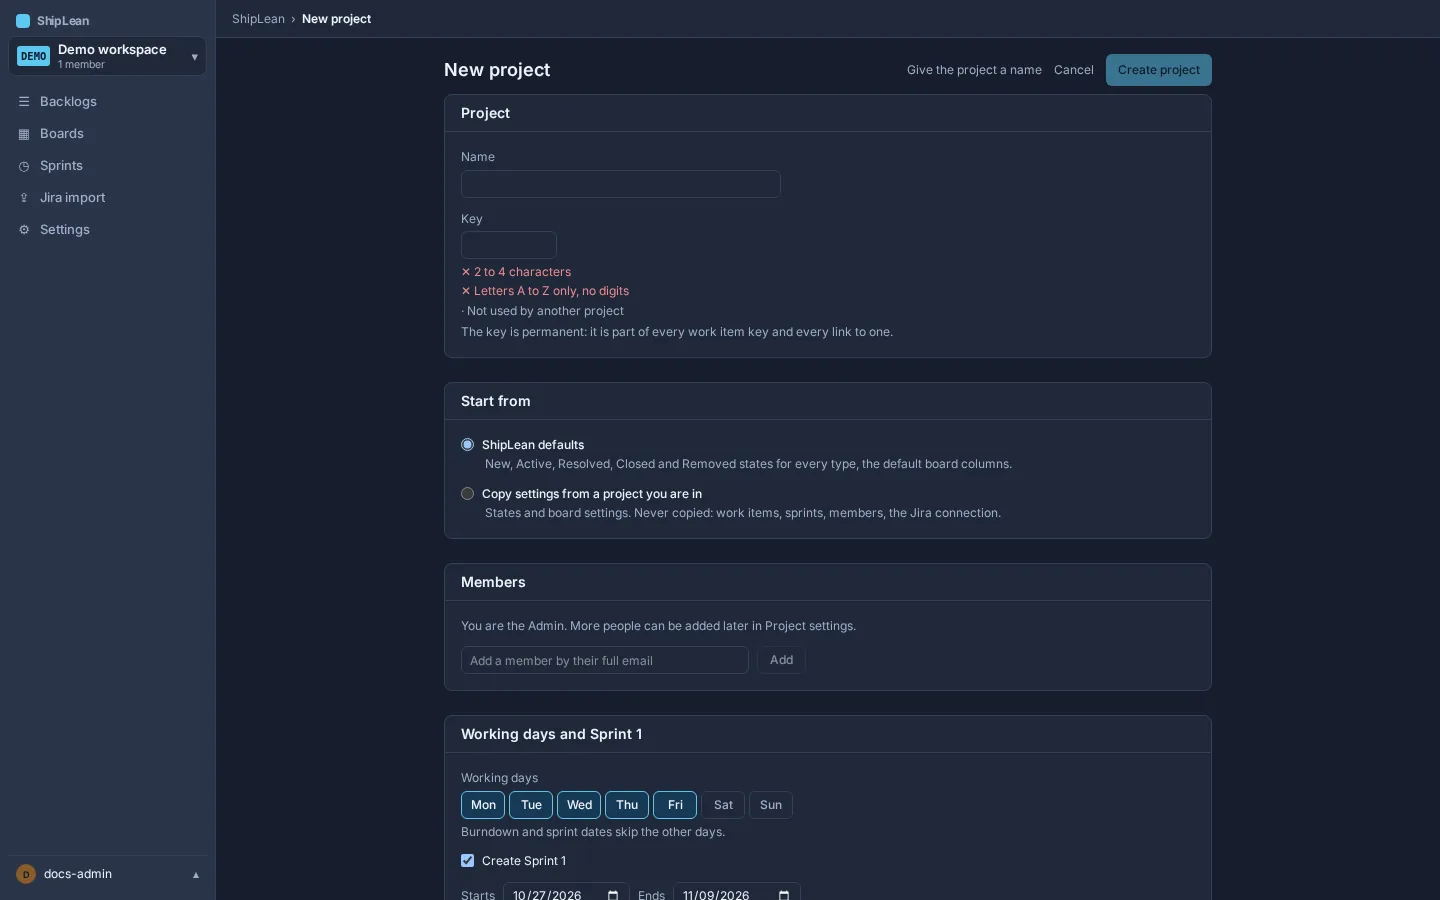Image resolution: width=1440 pixels, height=900 pixels.
Task: Click the Sprints clock icon
Action: coord(24,166)
